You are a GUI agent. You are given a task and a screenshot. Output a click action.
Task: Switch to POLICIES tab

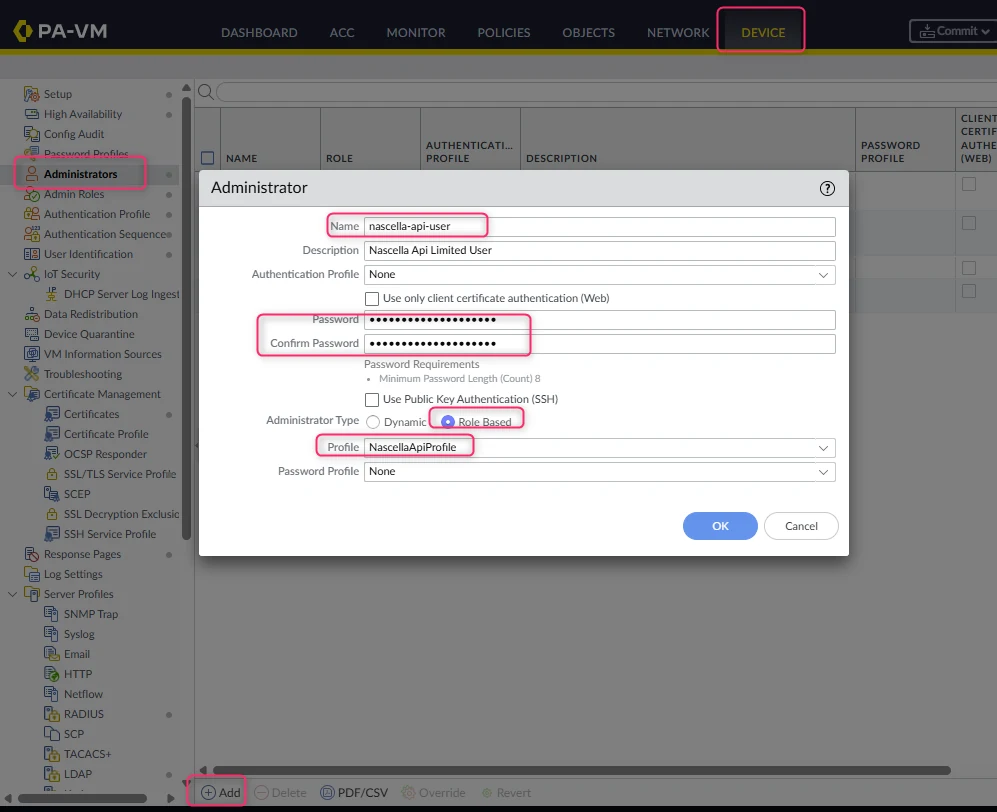coord(504,32)
